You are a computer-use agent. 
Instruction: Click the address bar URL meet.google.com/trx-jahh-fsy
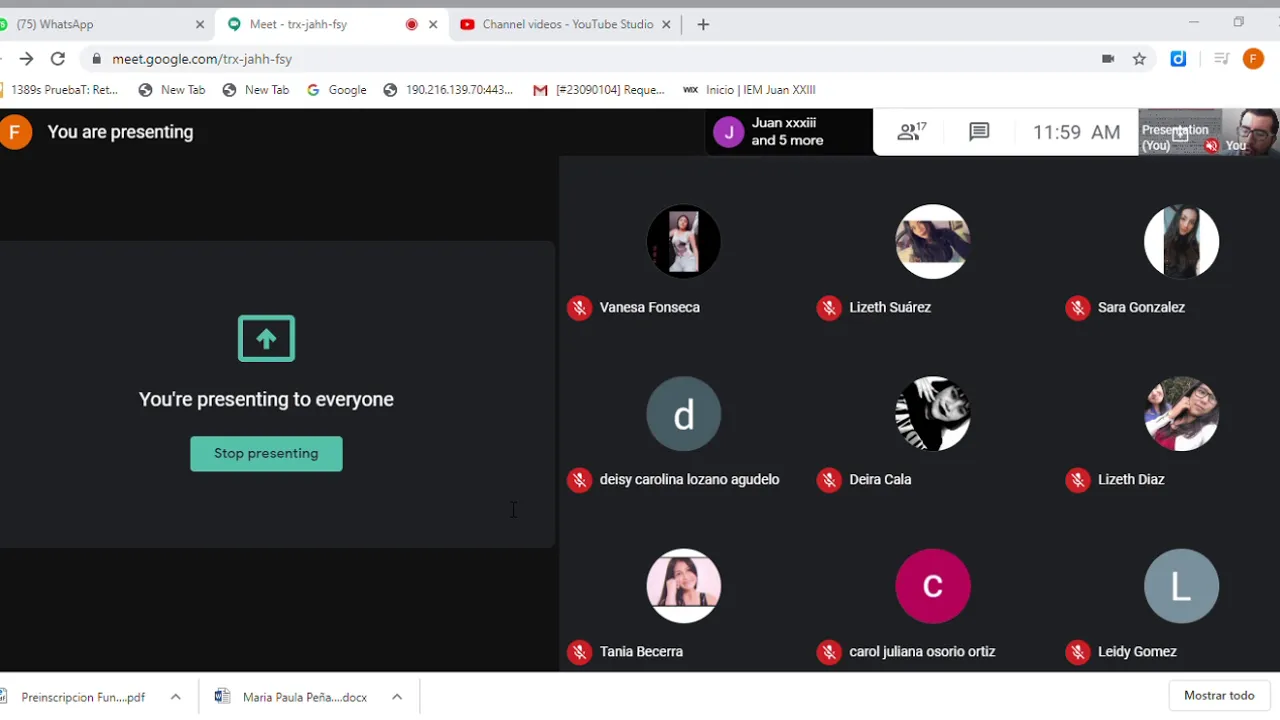coord(202,59)
